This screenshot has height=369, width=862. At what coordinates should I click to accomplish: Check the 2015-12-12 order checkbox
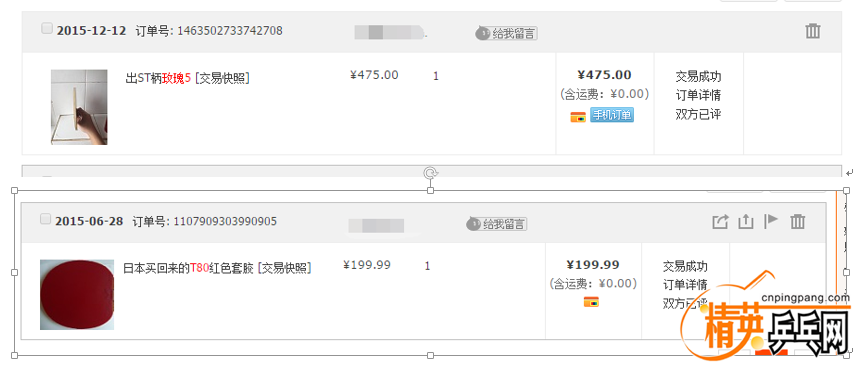[47, 29]
